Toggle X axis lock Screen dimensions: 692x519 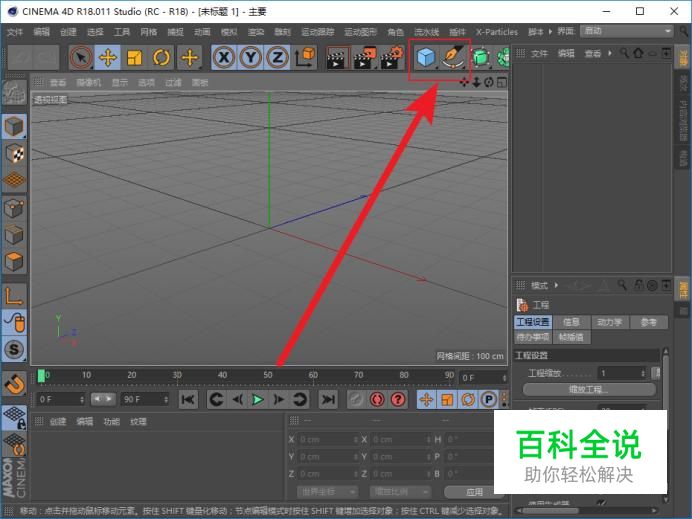click(x=224, y=58)
